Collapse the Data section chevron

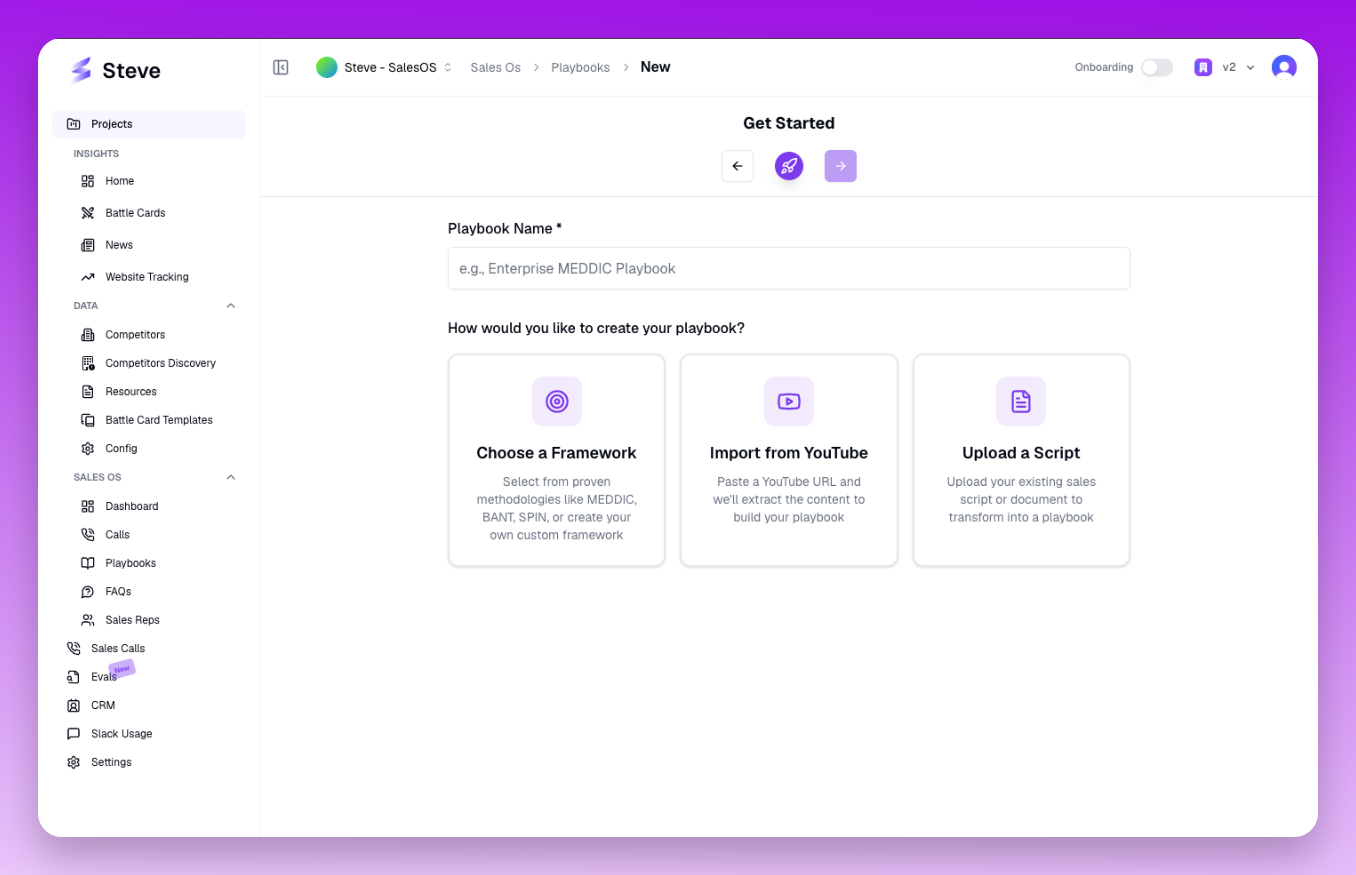tap(231, 306)
